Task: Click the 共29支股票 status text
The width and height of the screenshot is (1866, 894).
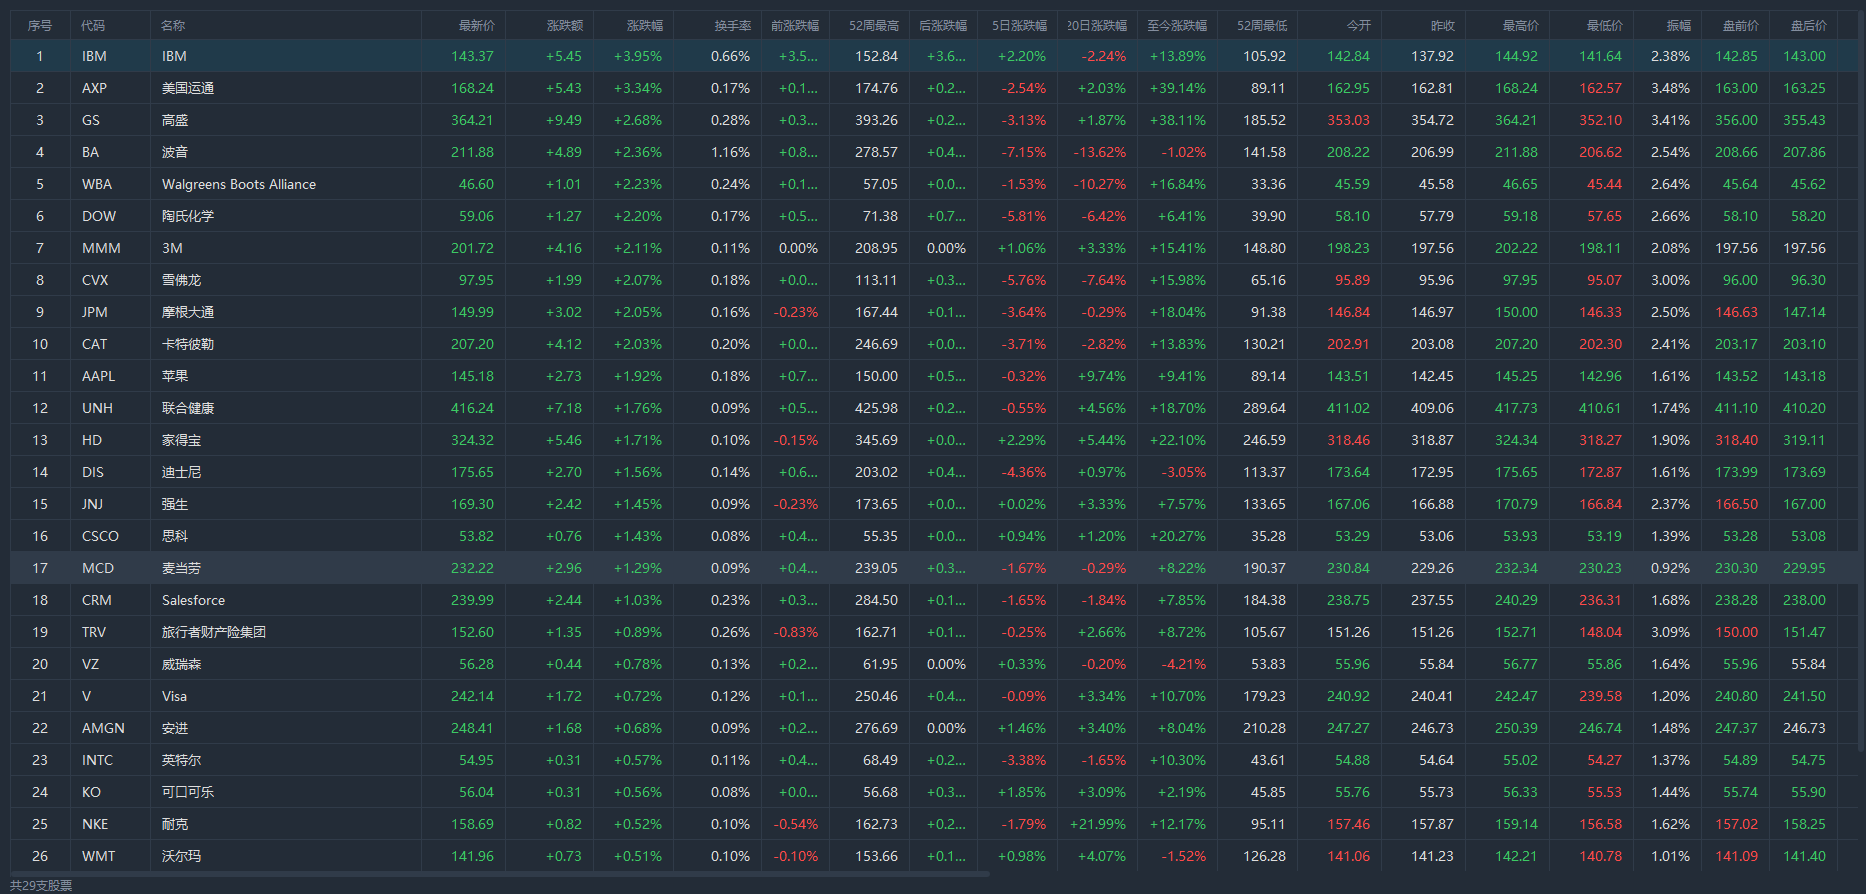Action: point(41,885)
